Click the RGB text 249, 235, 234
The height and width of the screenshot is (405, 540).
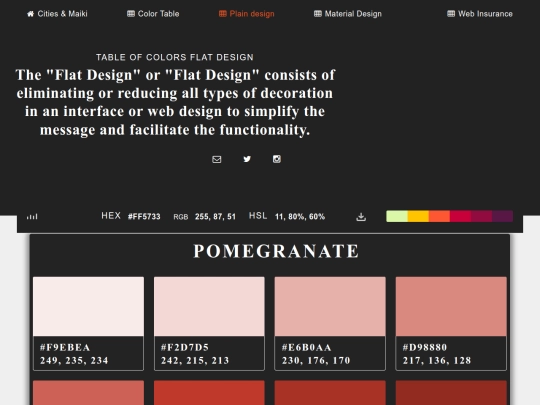tap(74, 360)
